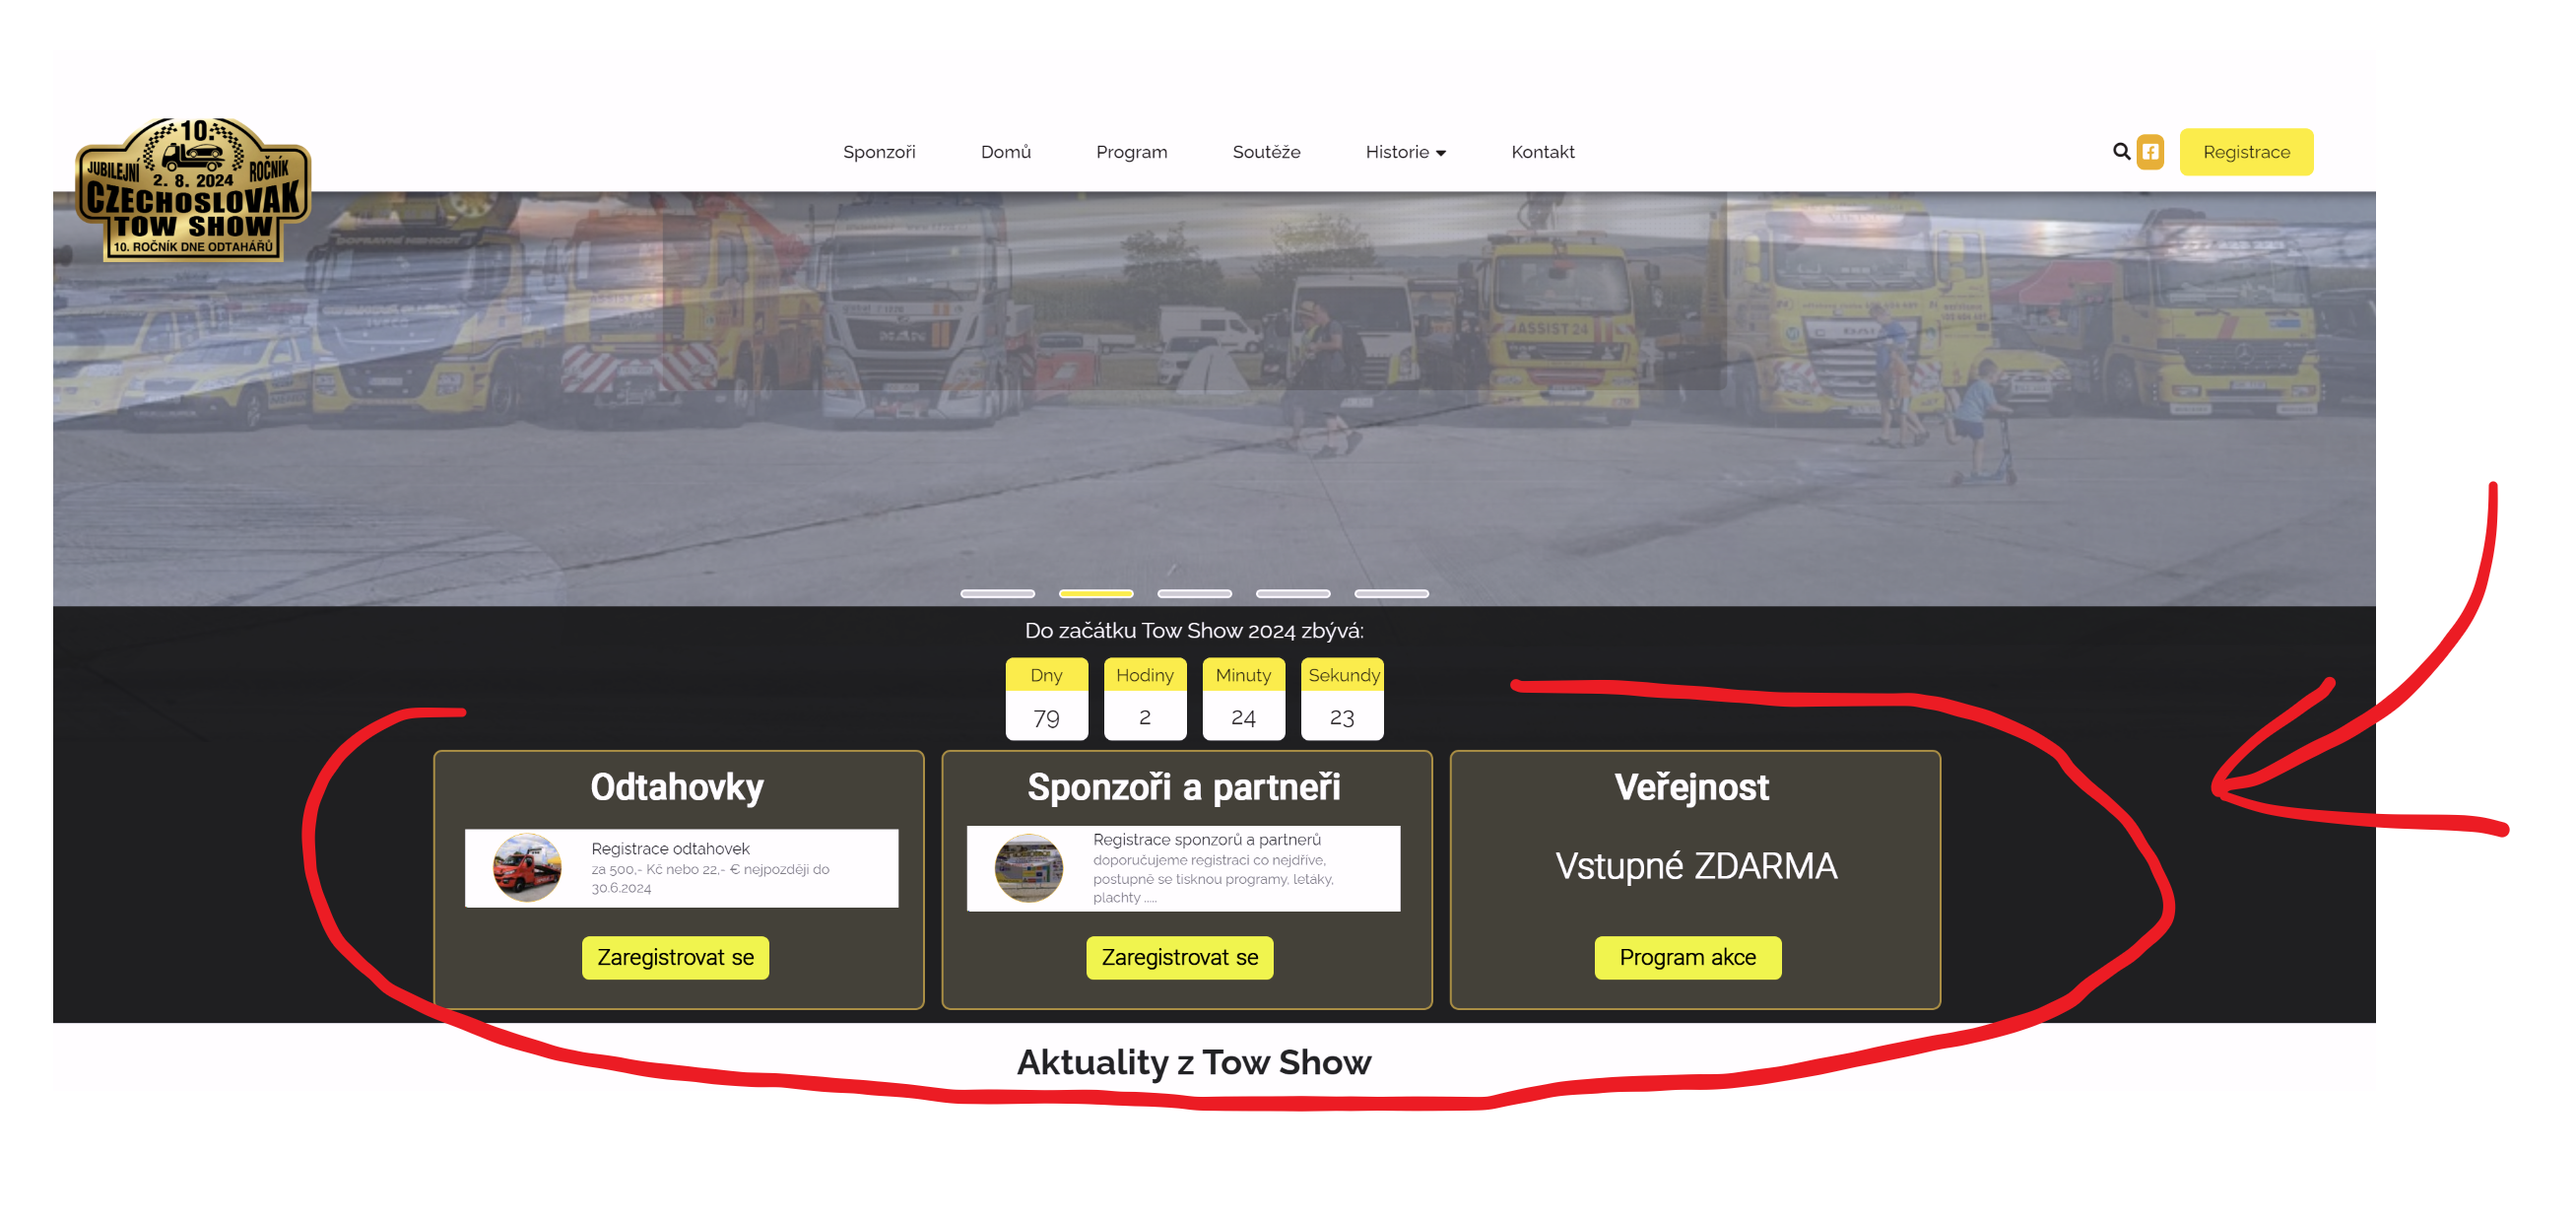Select the fifth slider indicator

[1391, 593]
